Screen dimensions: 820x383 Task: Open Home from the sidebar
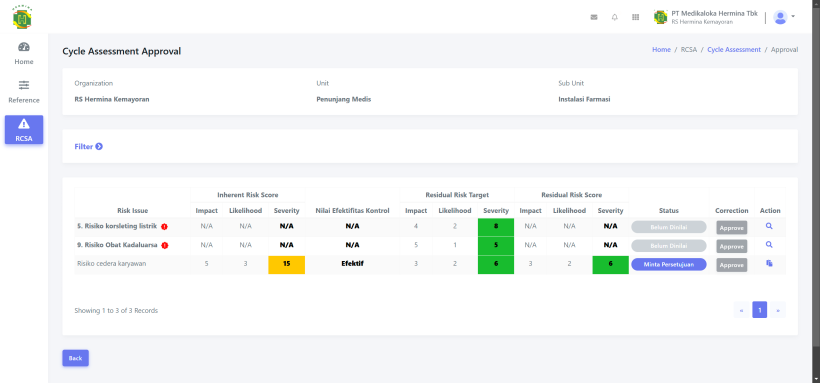[24, 53]
